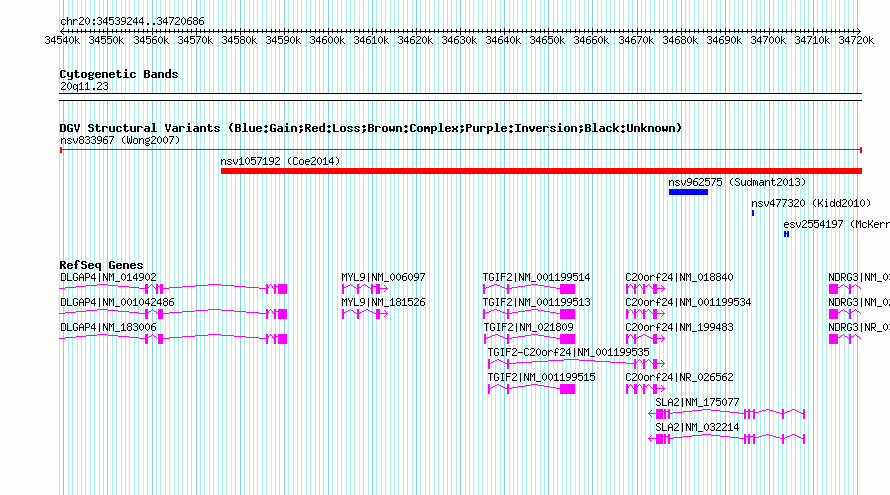The width and height of the screenshot is (890, 495).
Task: Select the SLA2 NM_175077 gene glyph
Action: click(727, 414)
